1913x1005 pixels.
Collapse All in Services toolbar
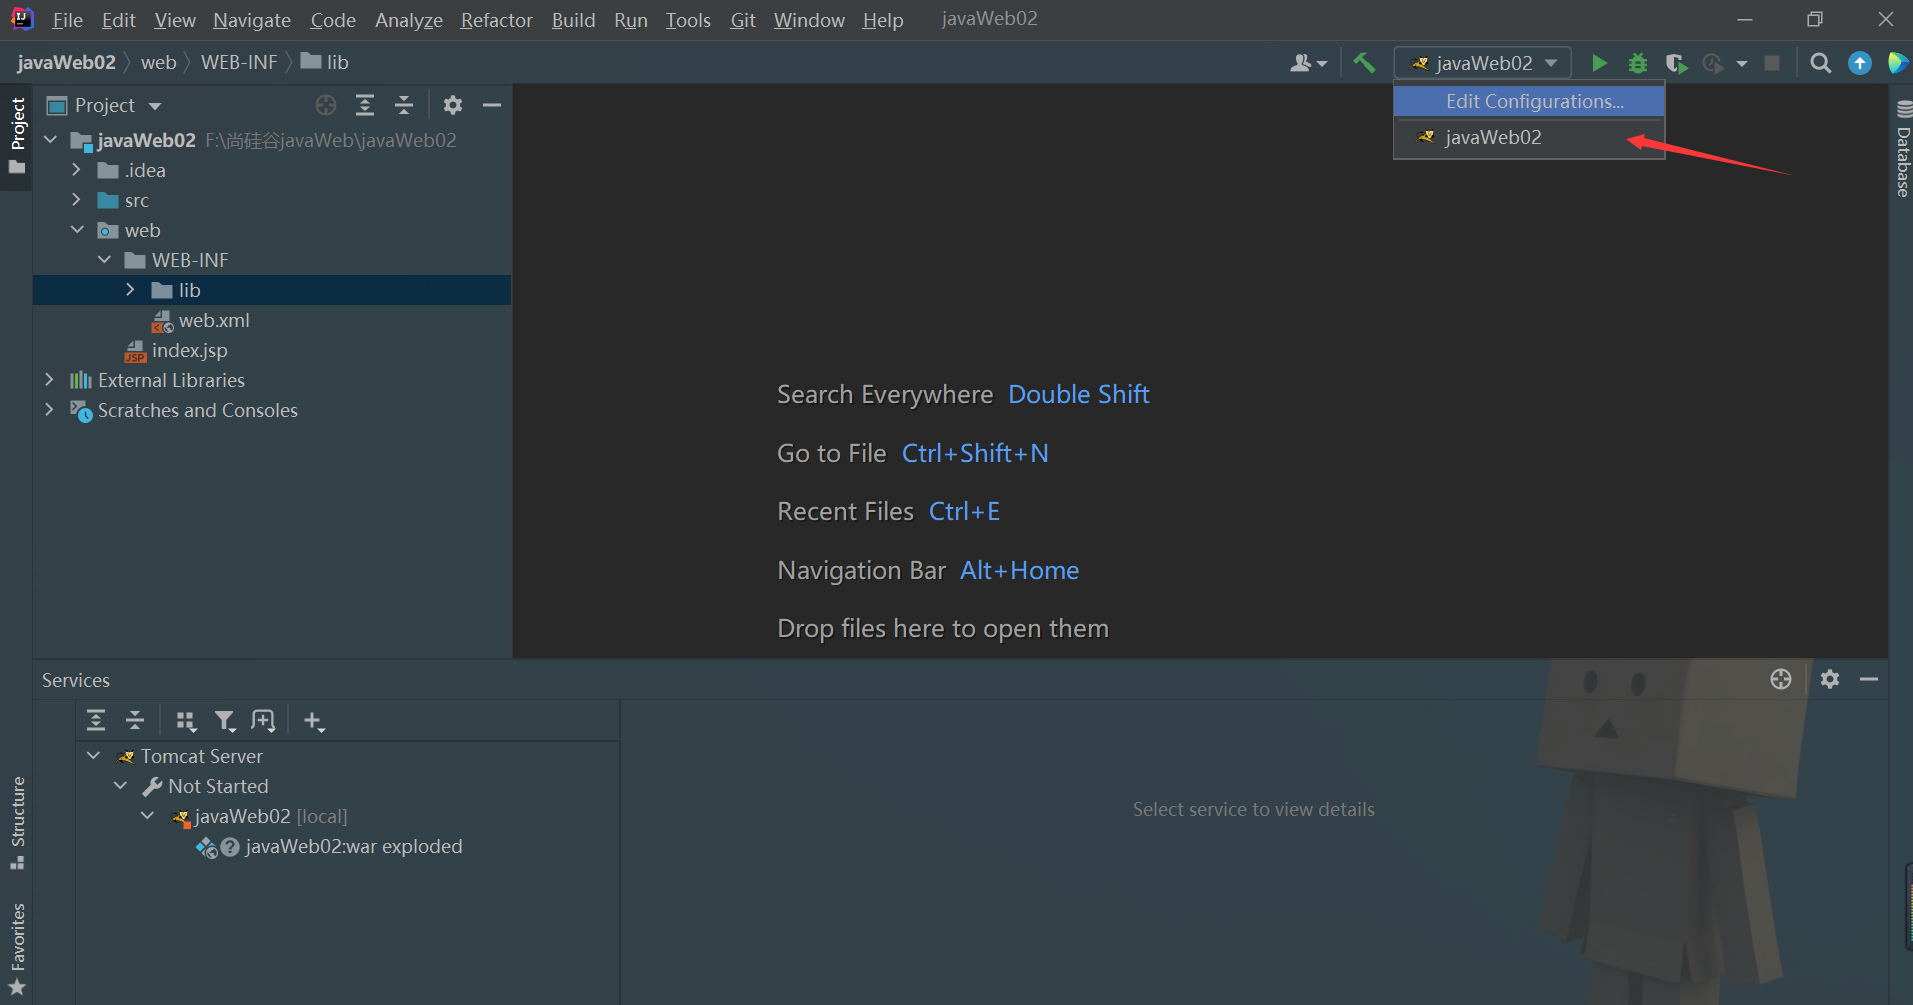(x=135, y=720)
